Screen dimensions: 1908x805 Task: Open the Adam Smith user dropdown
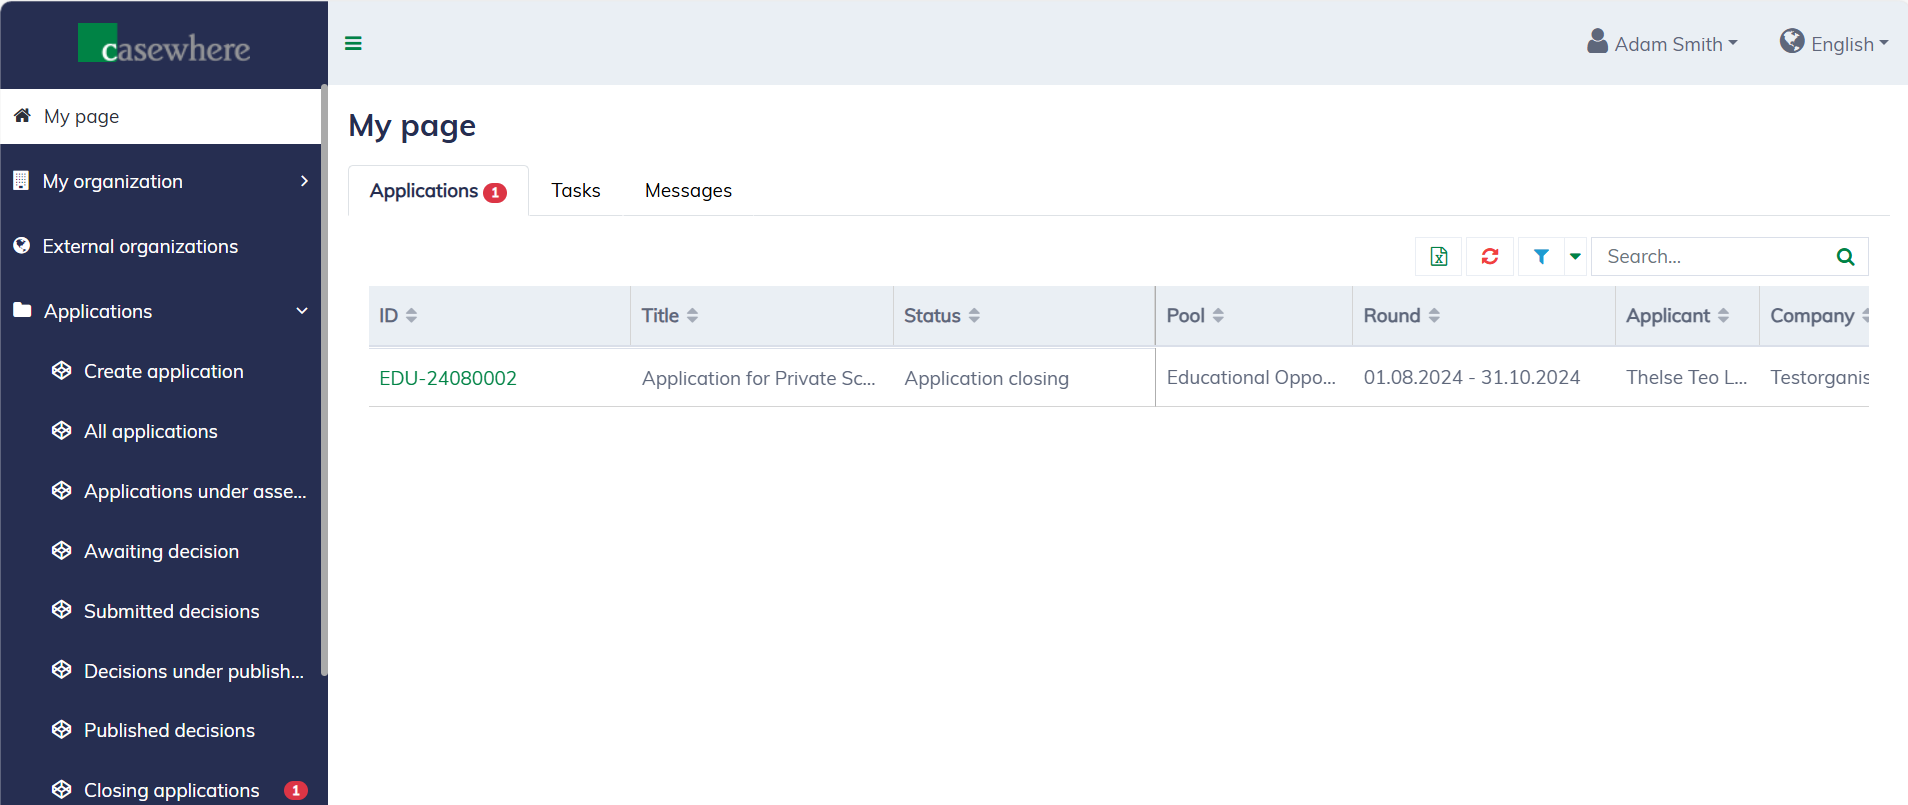pos(1663,44)
